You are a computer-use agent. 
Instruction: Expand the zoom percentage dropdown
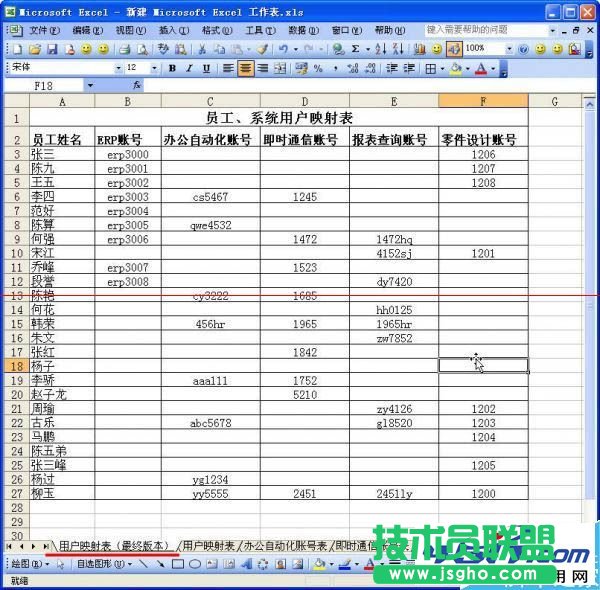point(509,48)
